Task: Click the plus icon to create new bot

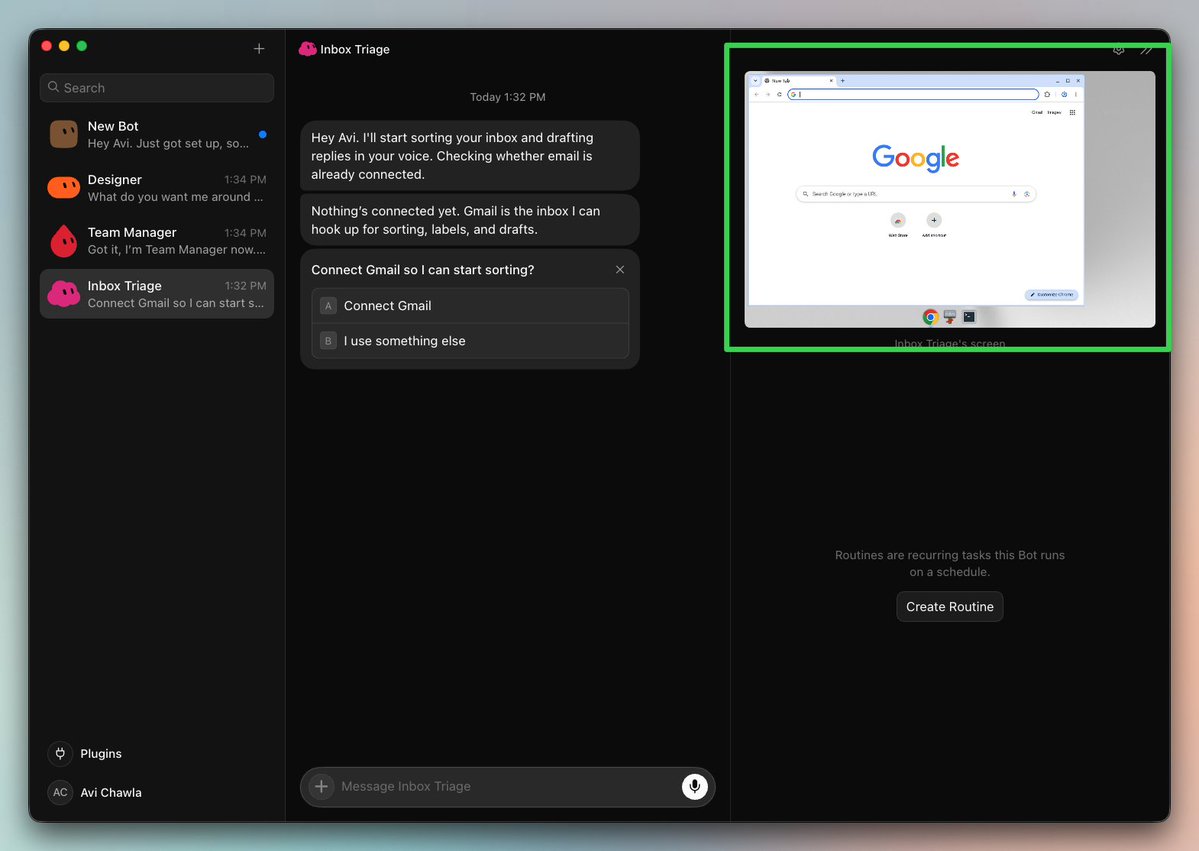Action: [x=259, y=49]
